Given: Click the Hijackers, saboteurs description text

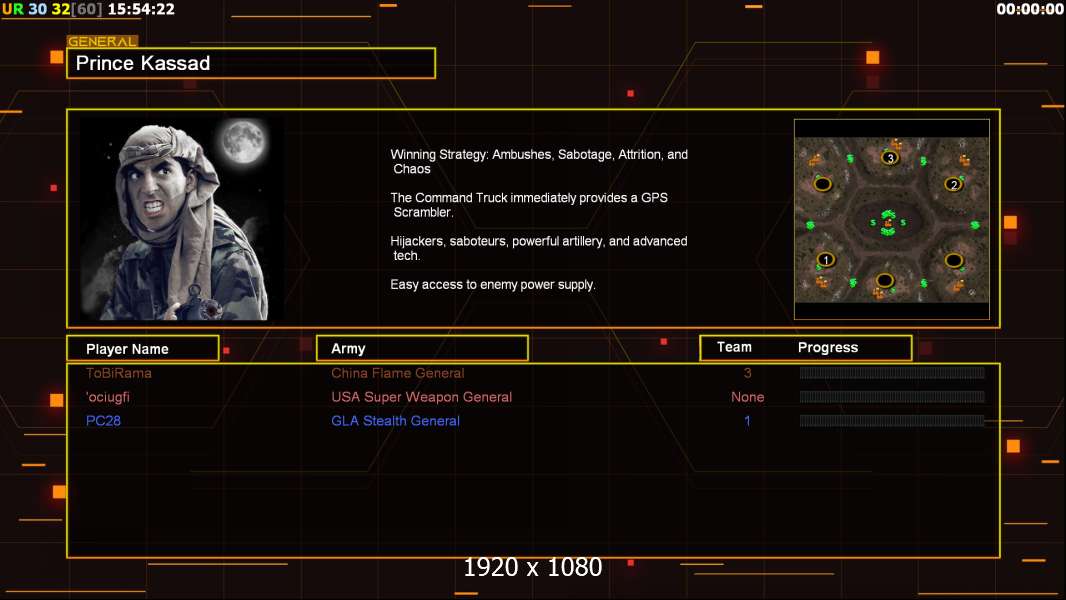Looking at the screenshot, I should [x=538, y=248].
